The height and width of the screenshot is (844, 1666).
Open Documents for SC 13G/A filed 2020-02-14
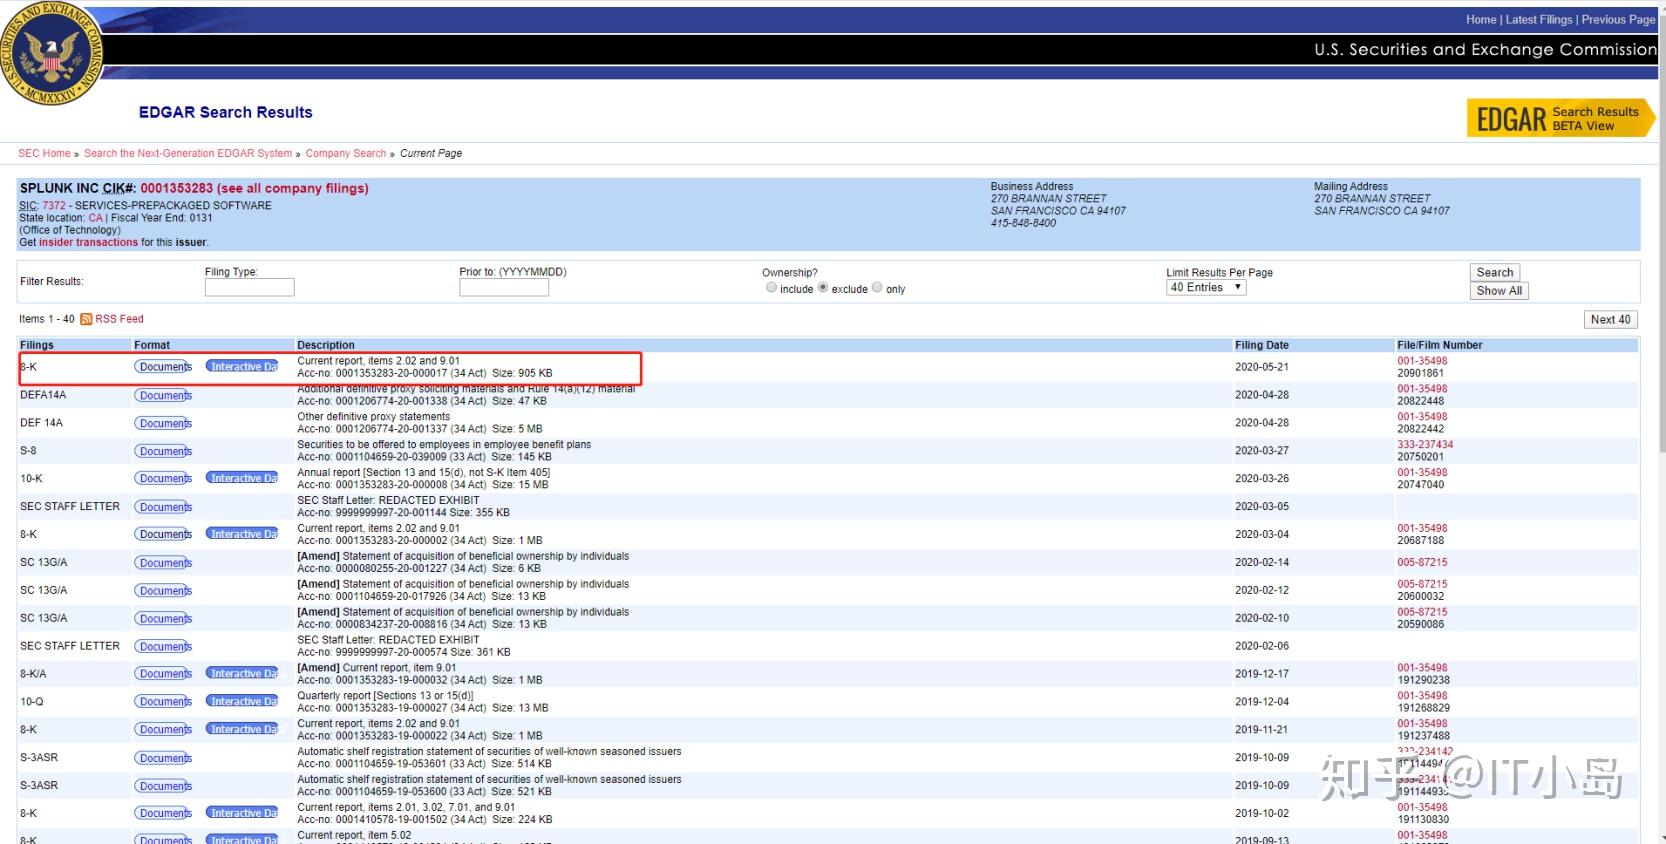(x=164, y=563)
